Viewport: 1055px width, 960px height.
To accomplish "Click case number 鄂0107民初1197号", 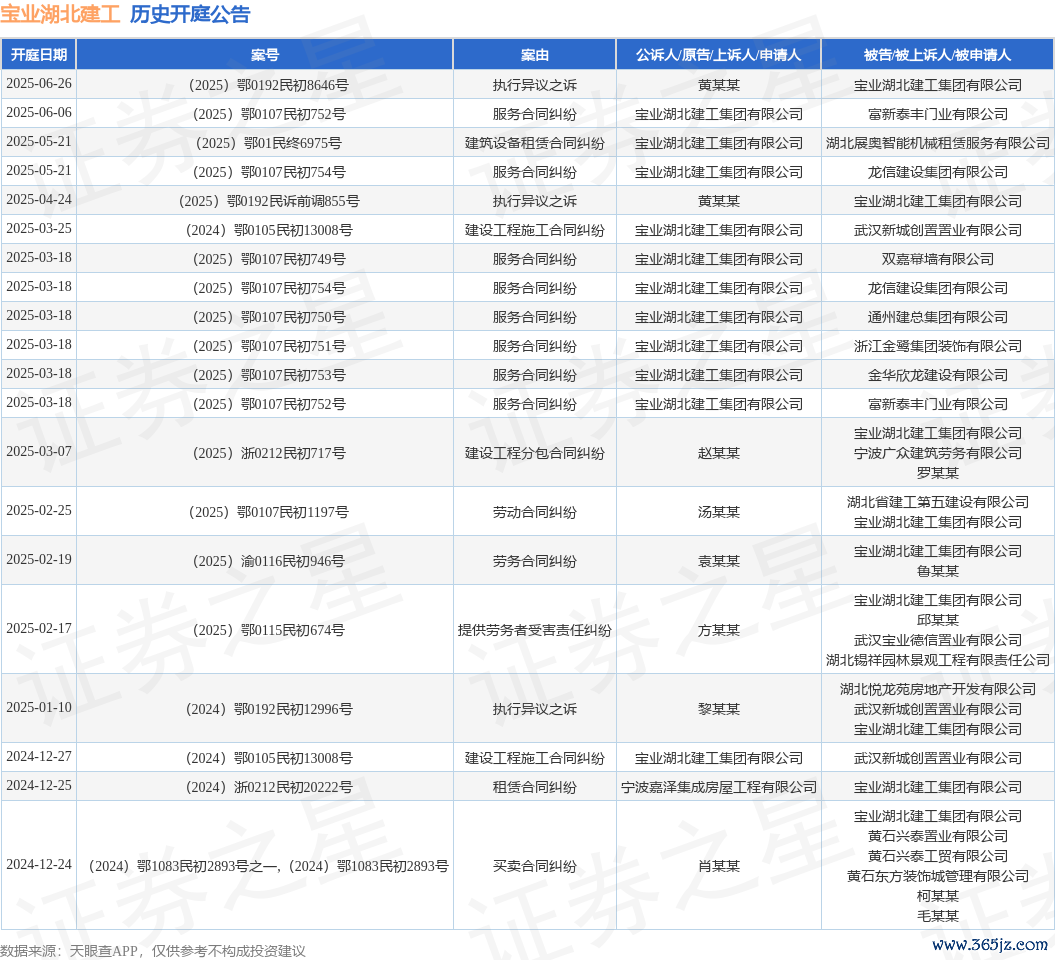I will 268,512.
